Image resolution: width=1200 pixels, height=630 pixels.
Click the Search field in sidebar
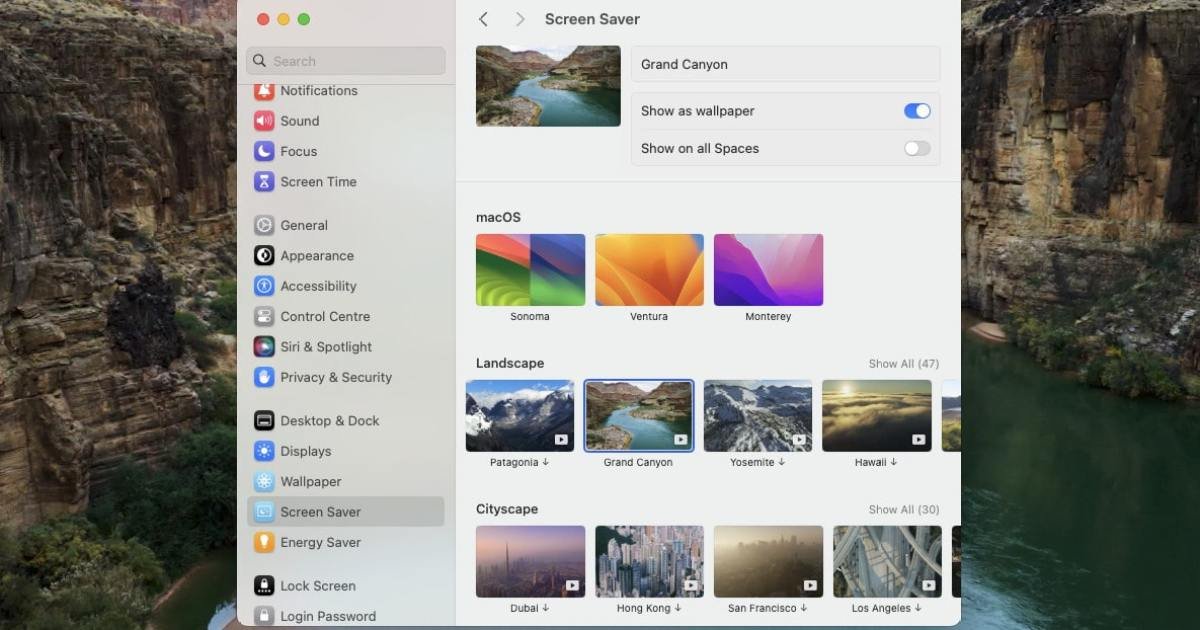346,61
